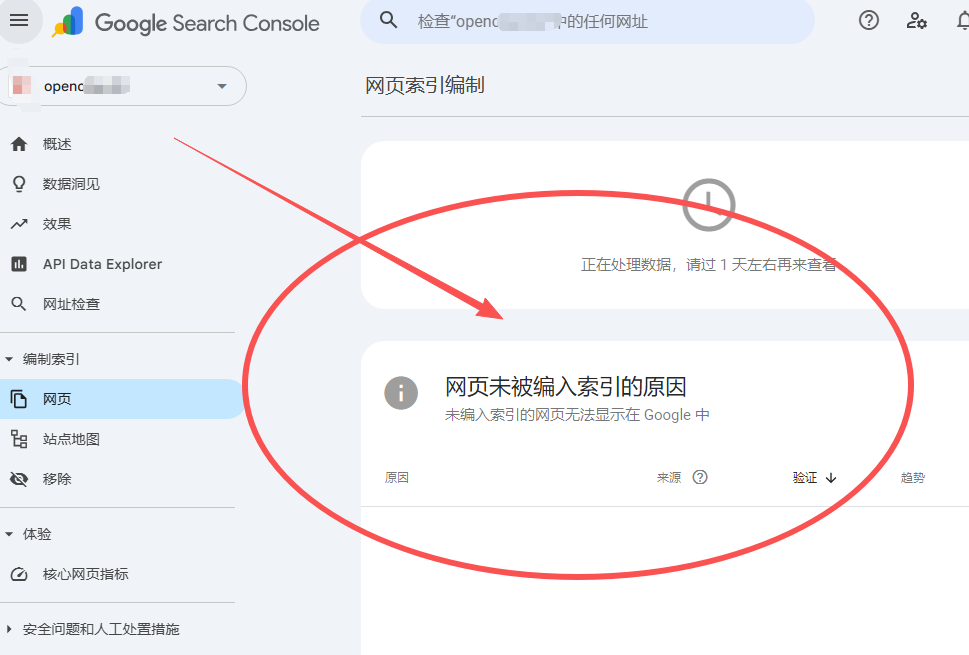Open 网址检查 URL inspection
This screenshot has height=655, width=969.
(71, 303)
